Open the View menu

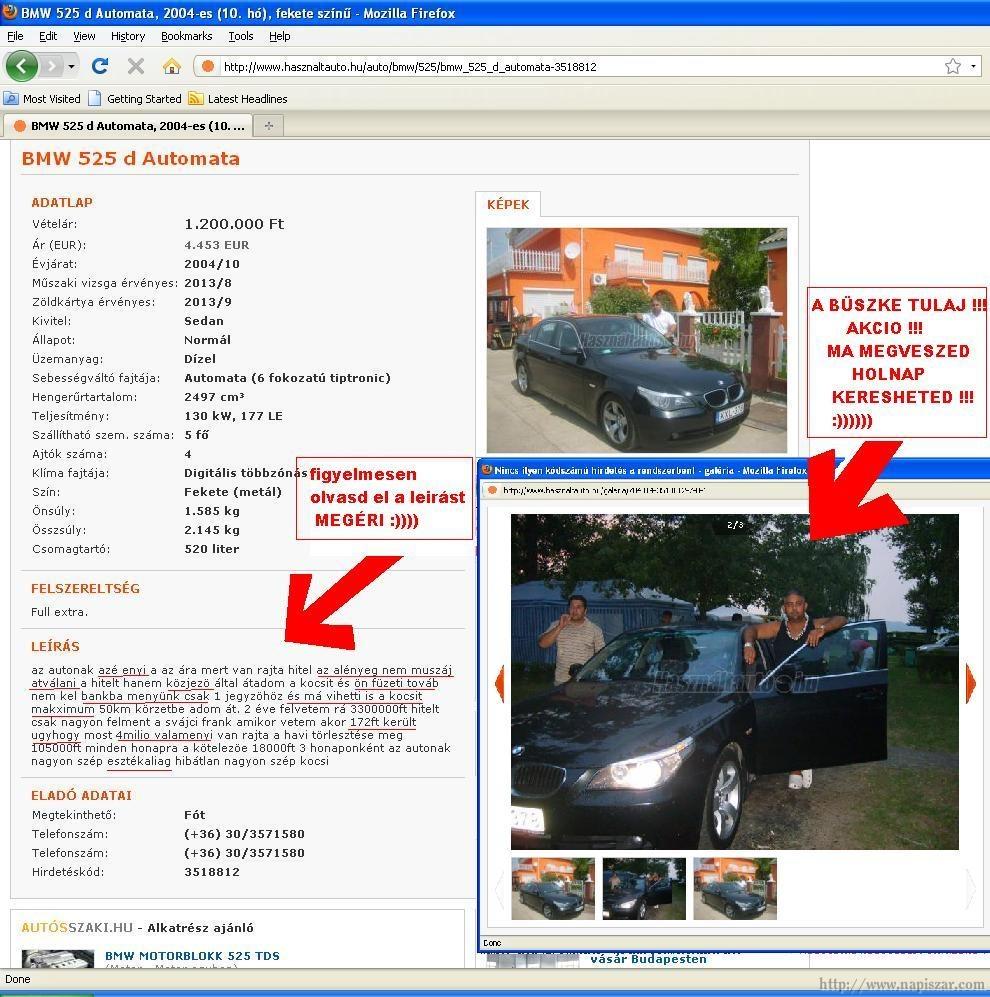click(x=84, y=36)
